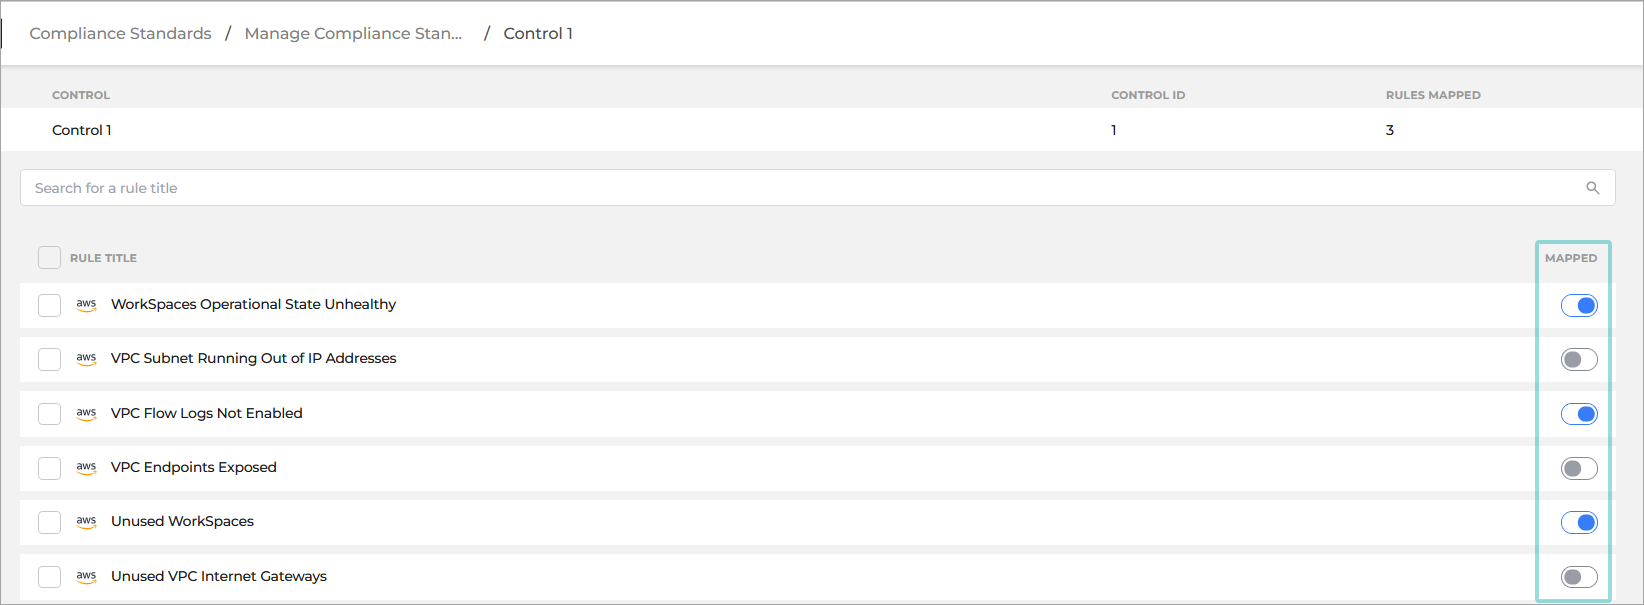1644x605 pixels.
Task: Enable mapping for VPC Subnet Running Out of IP Addresses
Action: click(1579, 359)
